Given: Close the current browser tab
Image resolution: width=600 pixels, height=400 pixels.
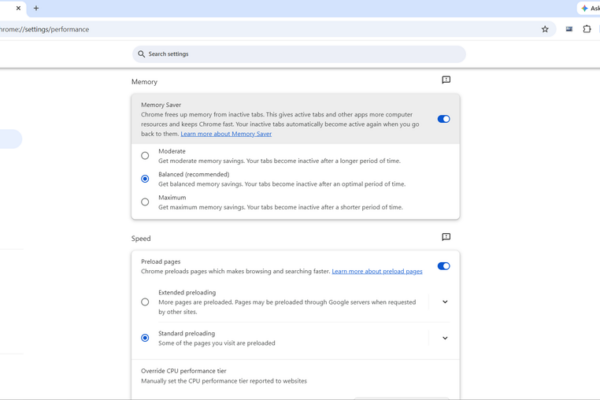Looking at the screenshot, I should (x=18, y=8).
